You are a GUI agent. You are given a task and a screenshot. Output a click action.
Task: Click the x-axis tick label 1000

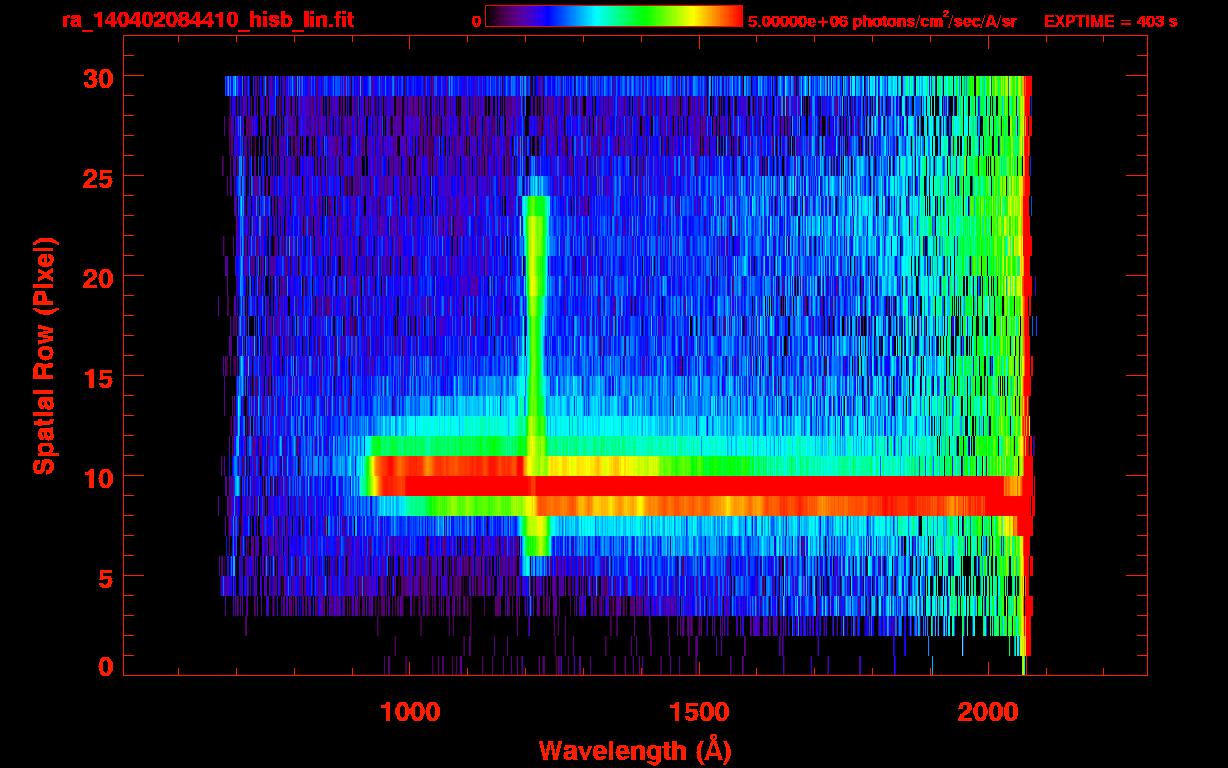(x=411, y=712)
